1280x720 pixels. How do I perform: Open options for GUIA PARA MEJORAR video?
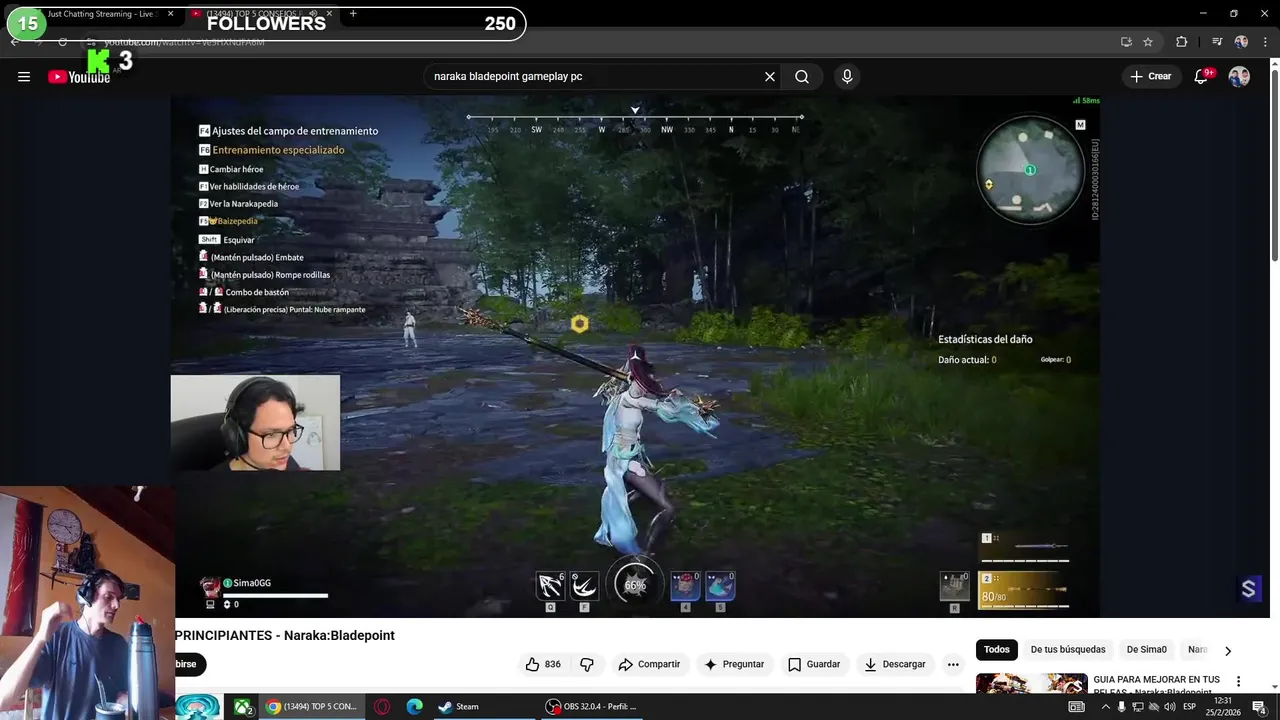point(1238,681)
